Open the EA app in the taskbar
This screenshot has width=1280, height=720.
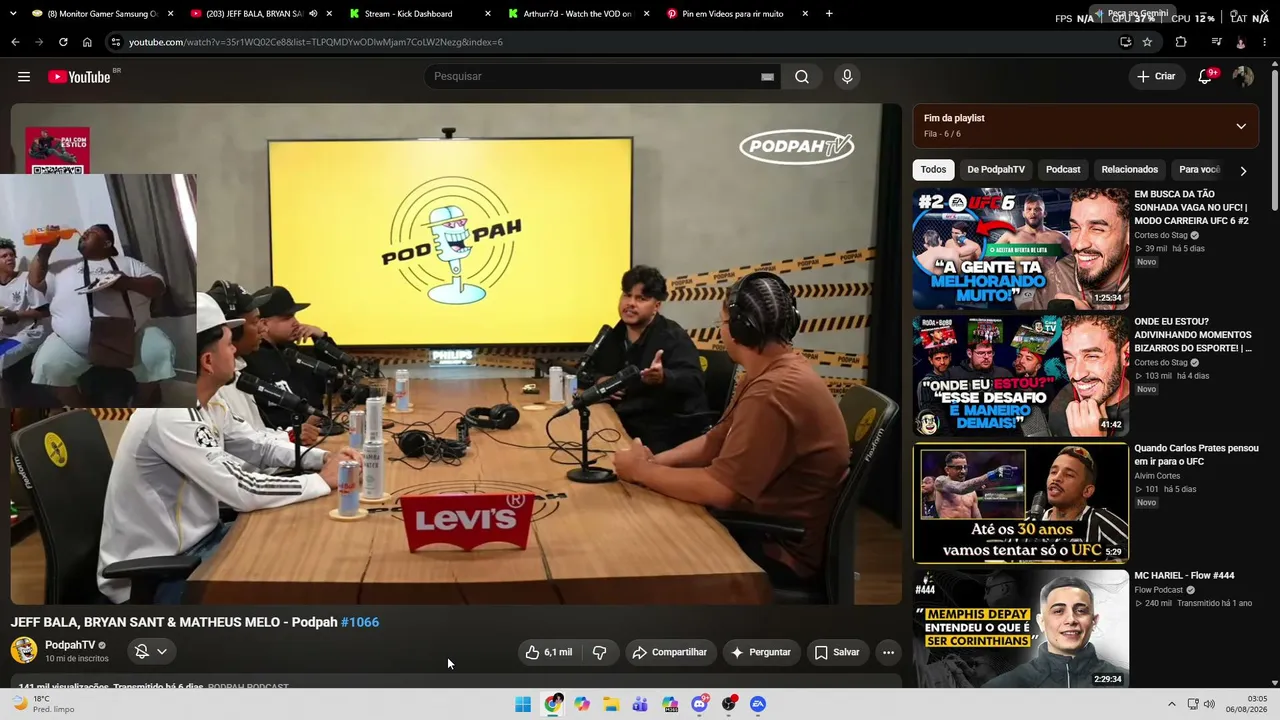[x=758, y=704]
